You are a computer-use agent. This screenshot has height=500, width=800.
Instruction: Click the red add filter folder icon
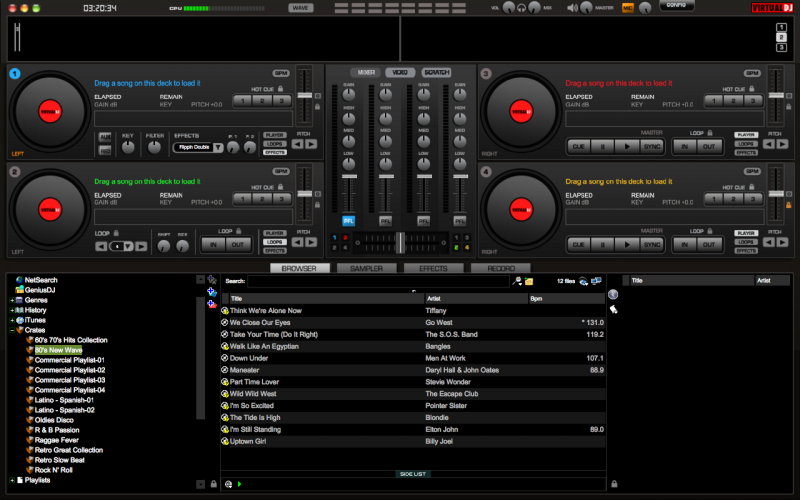tap(212, 304)
